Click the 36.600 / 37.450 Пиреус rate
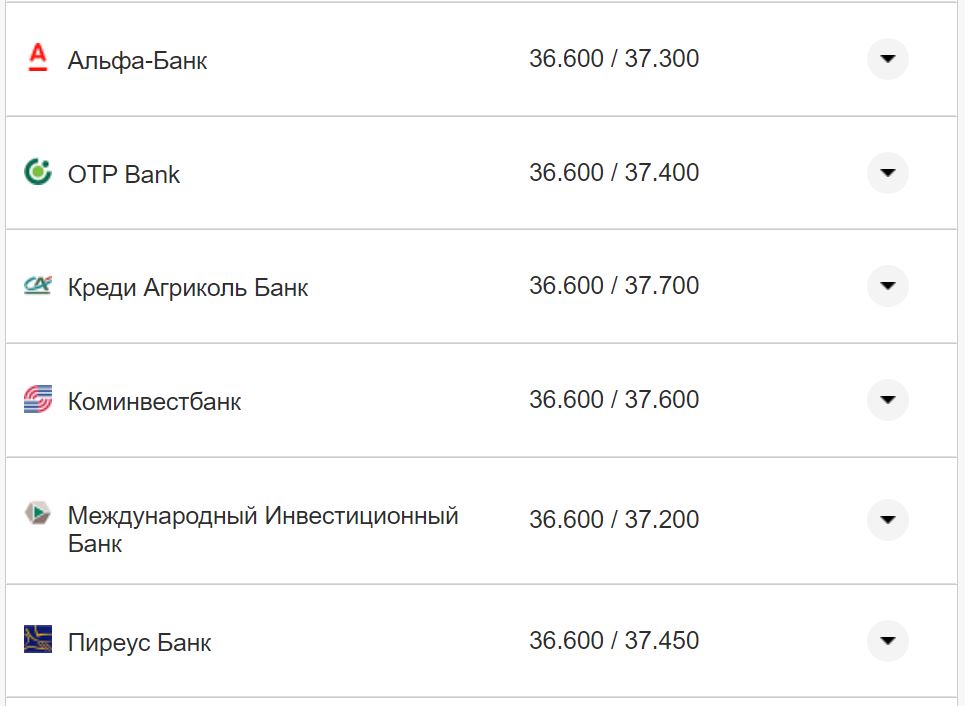The height and width of the screenshot is (706, 965). pos(615,640)
